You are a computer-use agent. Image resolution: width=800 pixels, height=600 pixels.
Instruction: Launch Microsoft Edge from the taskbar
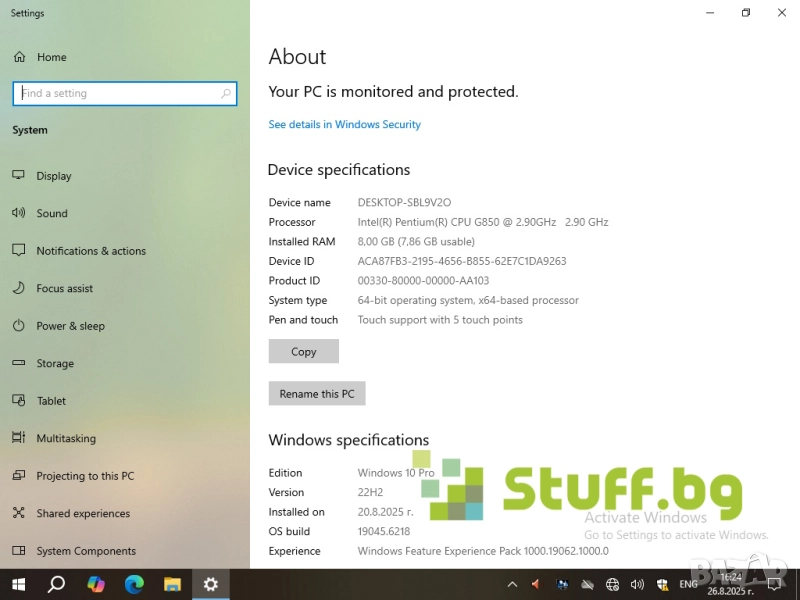click(134, 584)
